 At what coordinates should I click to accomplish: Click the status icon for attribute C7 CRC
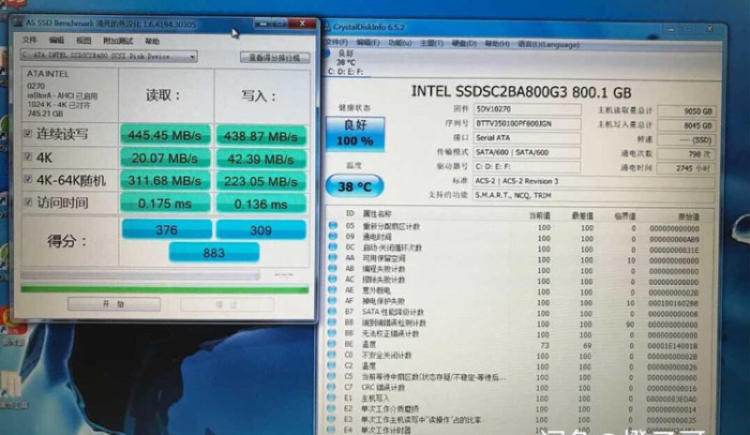(x=331, y=387)
